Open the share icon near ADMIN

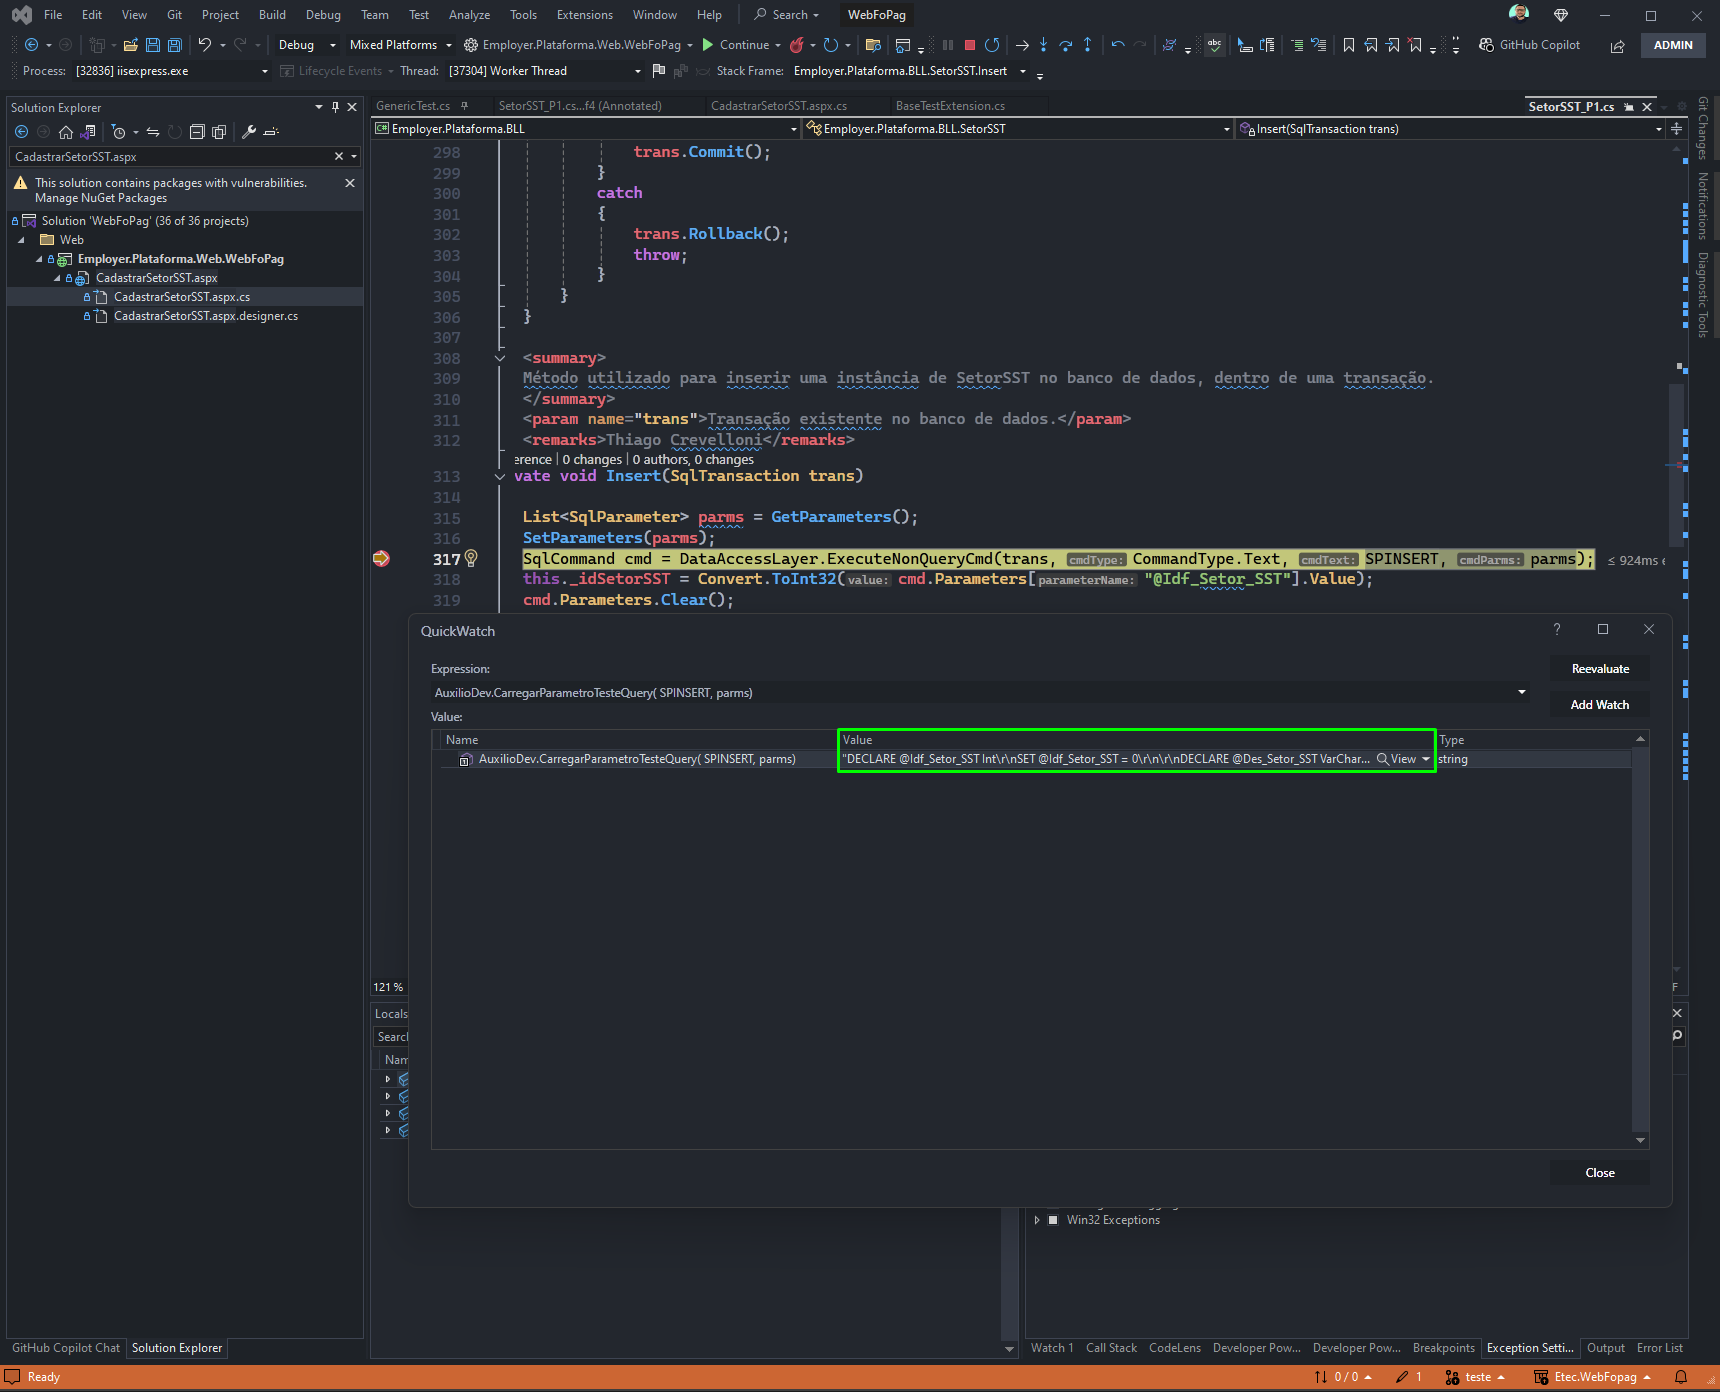point(1617,46)
